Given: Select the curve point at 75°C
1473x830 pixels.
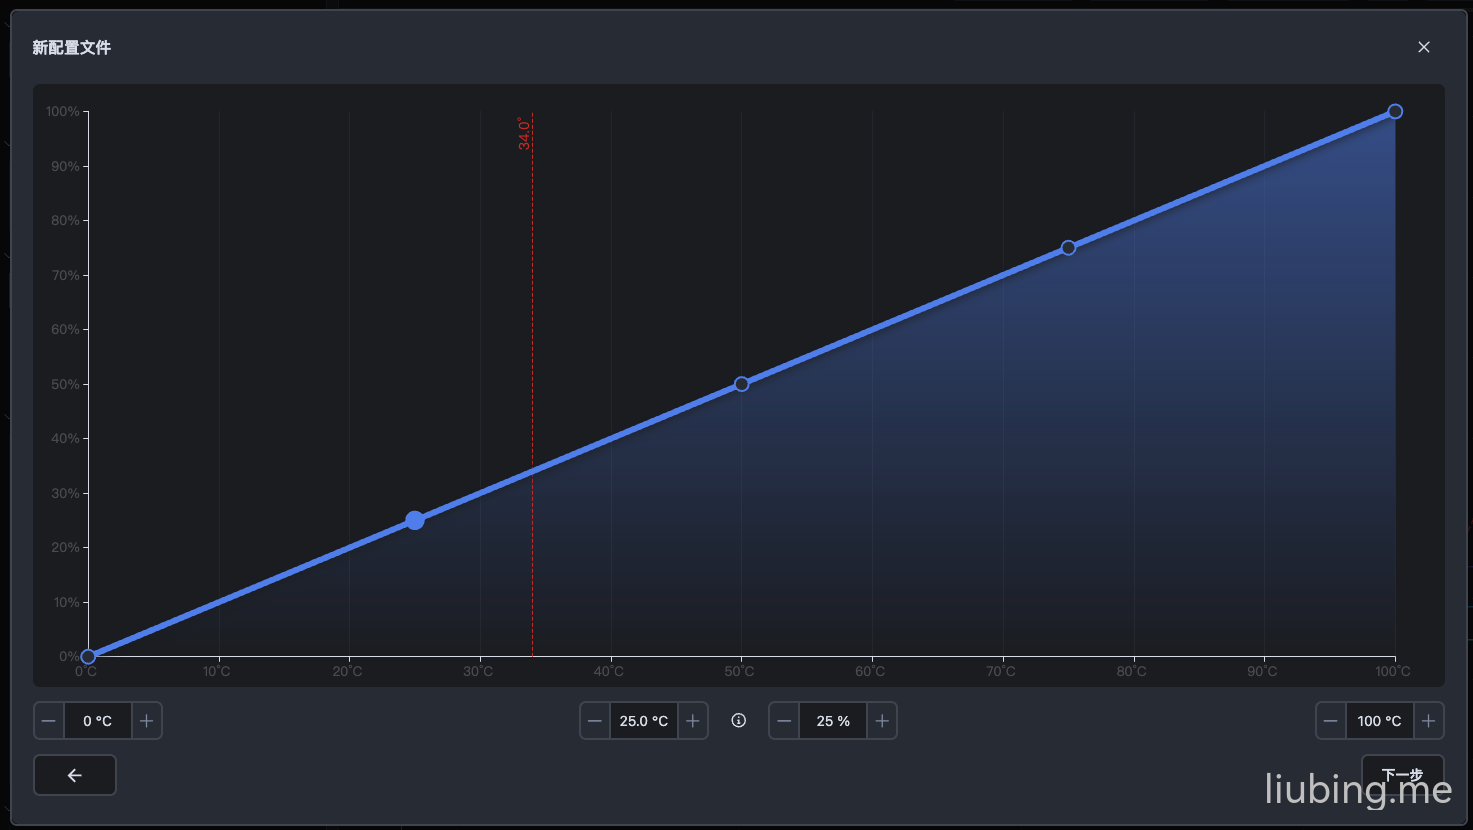Looking at the screenshot, I should coord(1068,248).
